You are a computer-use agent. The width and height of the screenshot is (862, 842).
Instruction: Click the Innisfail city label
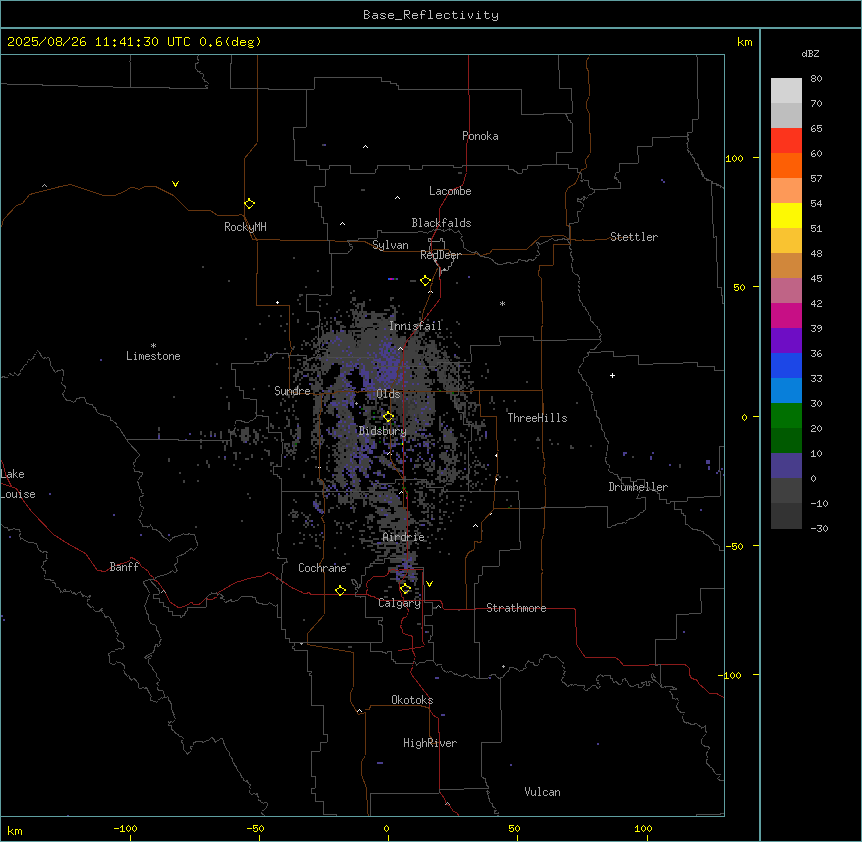coord(415,326)
